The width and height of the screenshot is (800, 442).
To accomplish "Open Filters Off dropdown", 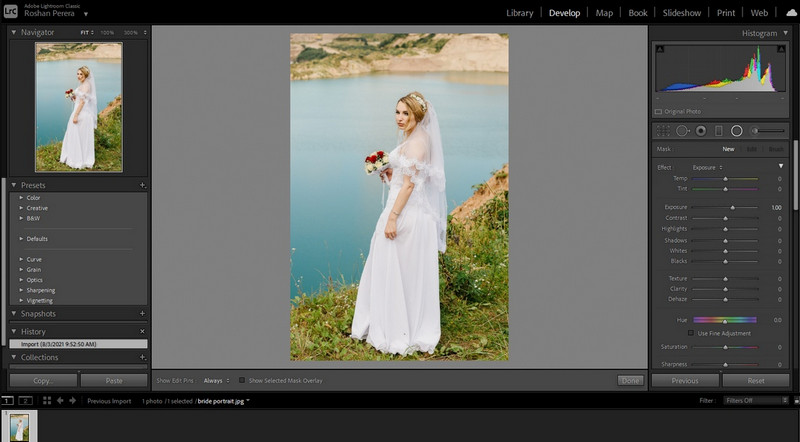I will (756, 401).
